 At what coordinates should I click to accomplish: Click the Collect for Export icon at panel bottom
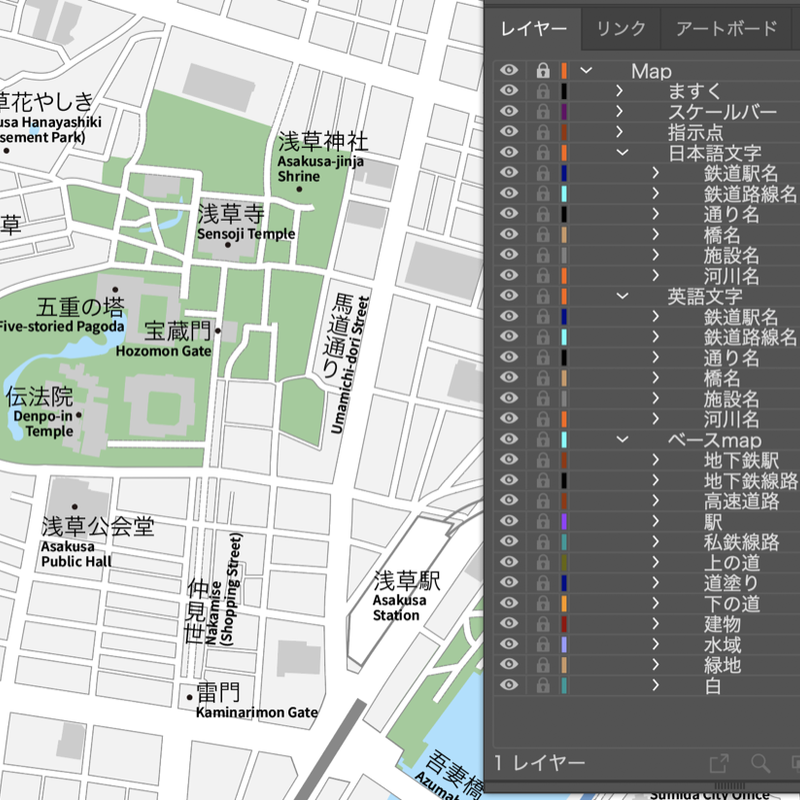click(x=718, y=764)
